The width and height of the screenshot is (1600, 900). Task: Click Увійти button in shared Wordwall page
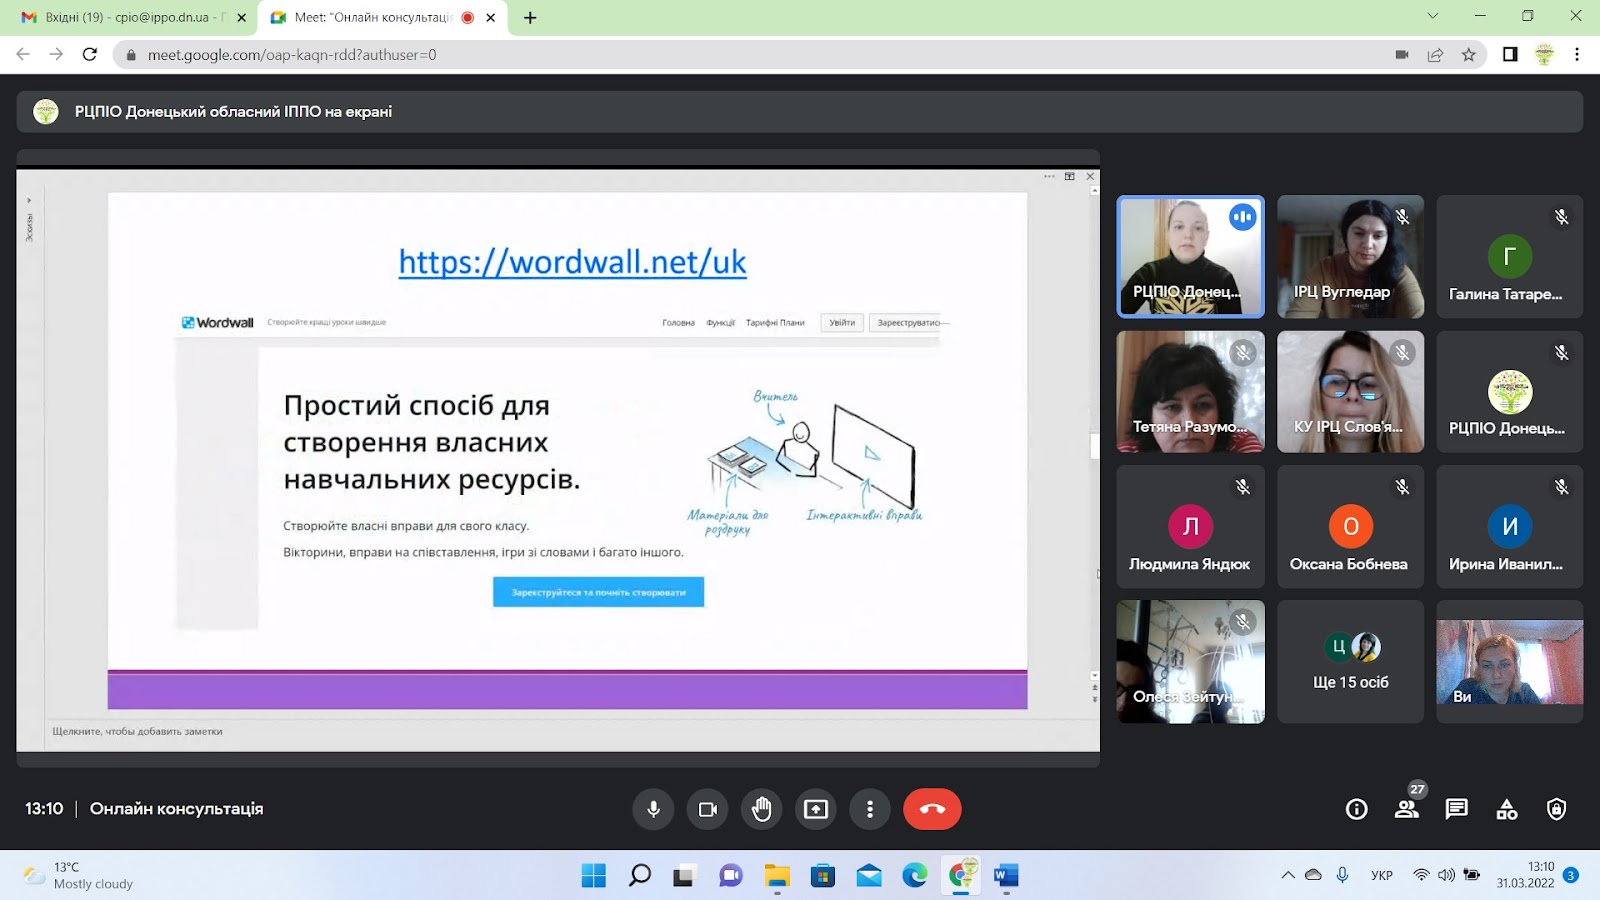(x=842, y=322)
